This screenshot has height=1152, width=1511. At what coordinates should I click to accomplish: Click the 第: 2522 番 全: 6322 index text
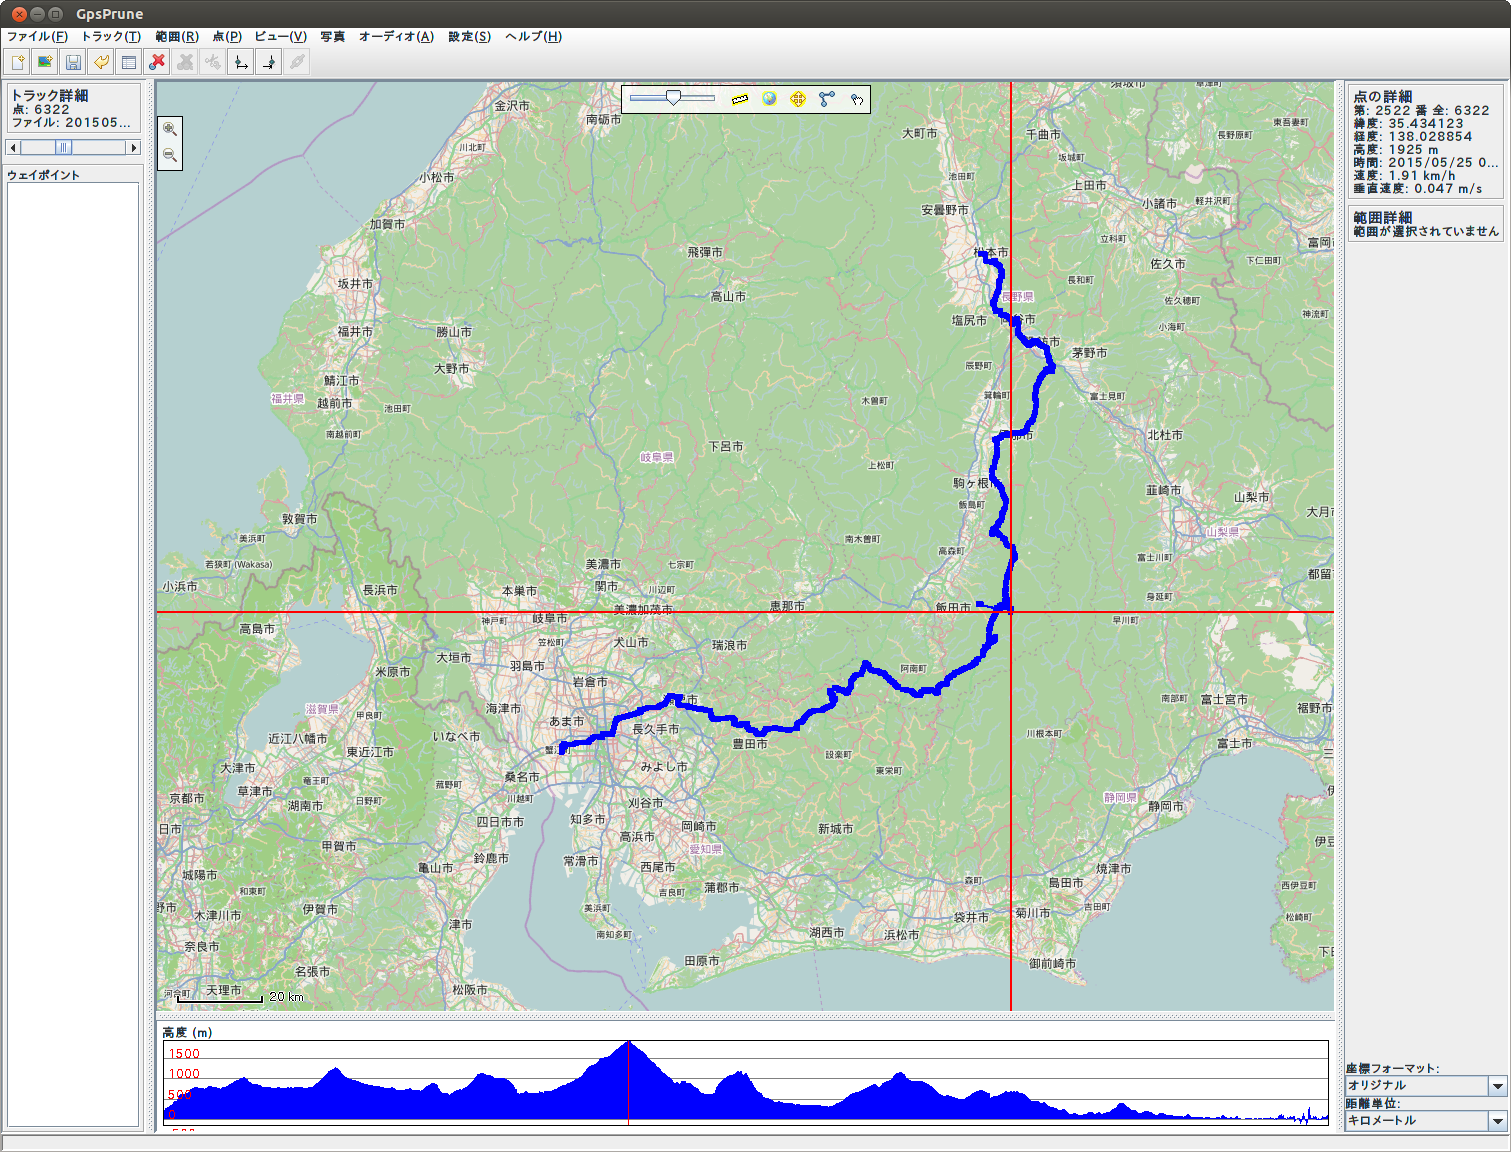(x=1421, y=111)
